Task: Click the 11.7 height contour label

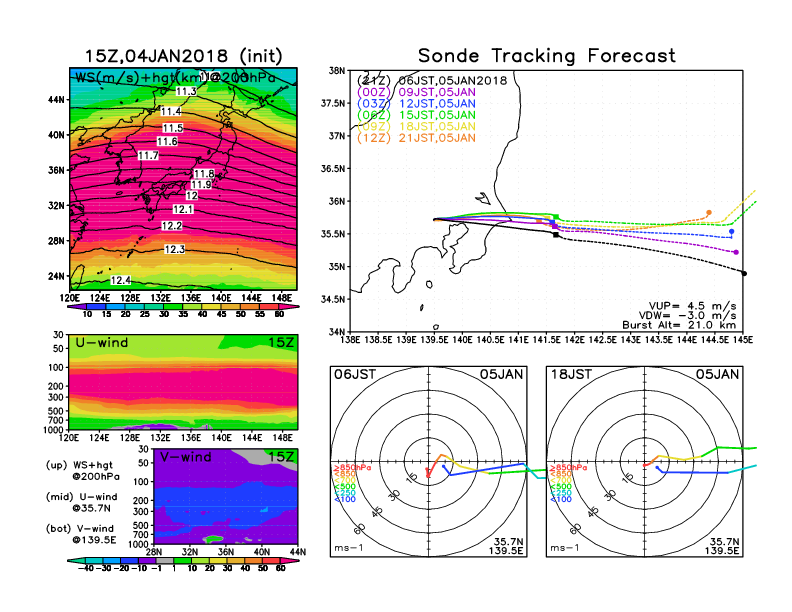Action: (148, 156)
